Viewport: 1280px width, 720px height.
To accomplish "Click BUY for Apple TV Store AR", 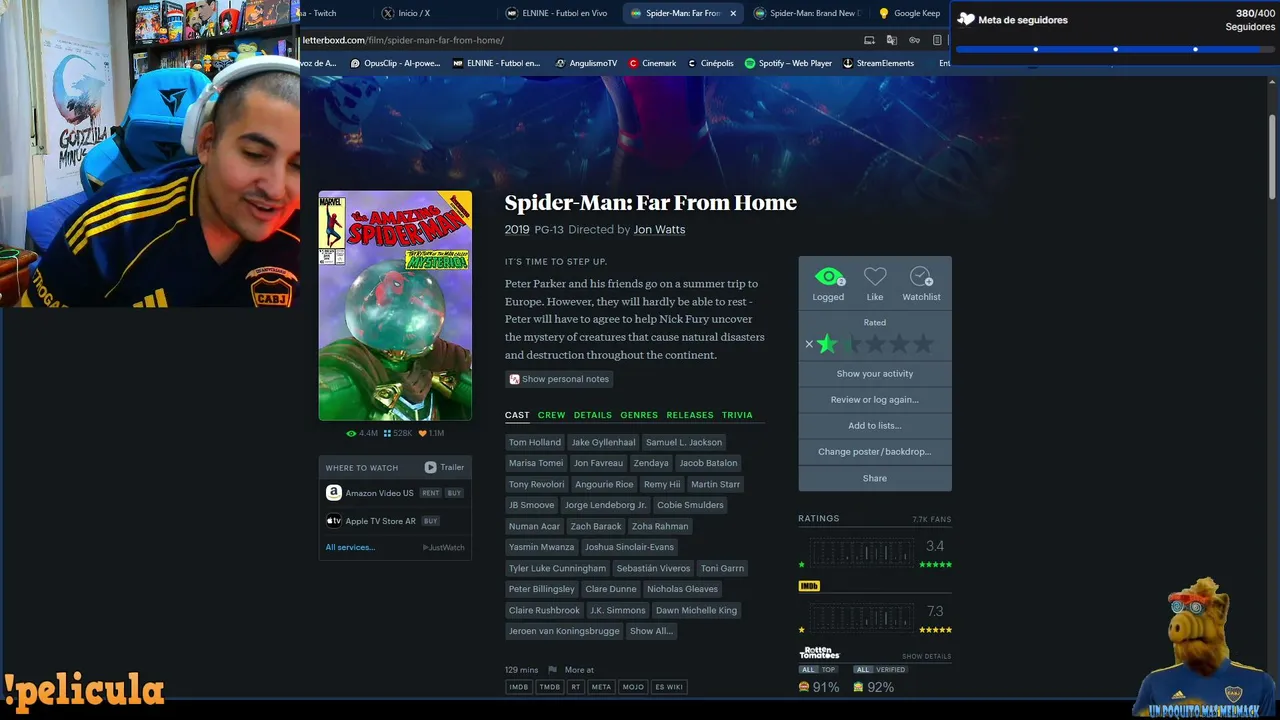I will pyautogui.click(x=431, y=521).
